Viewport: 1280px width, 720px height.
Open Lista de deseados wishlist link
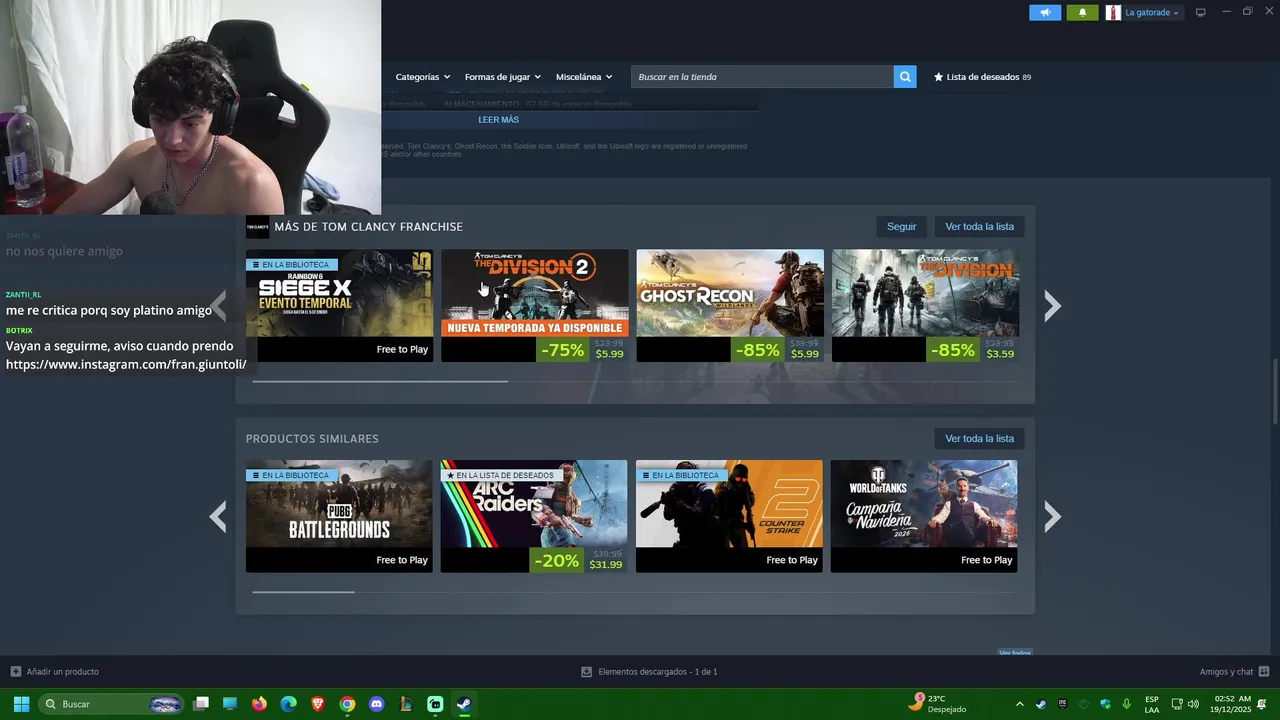click(x=982, y=77)
